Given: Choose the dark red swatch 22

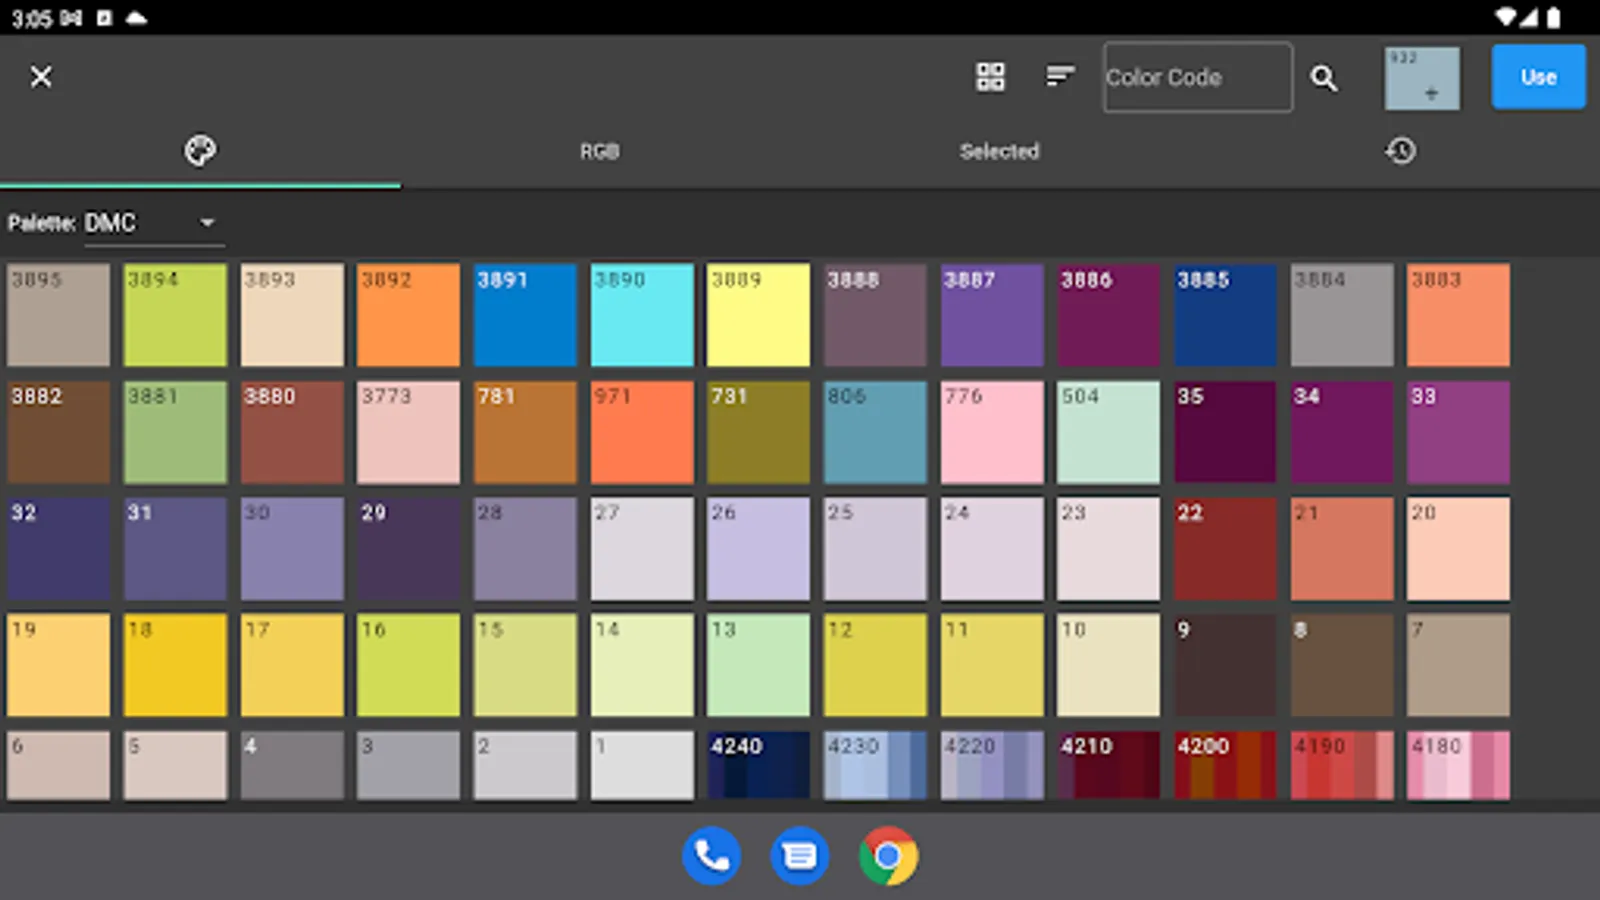Looking at the screenshot, I should [x=1225, y=549].
